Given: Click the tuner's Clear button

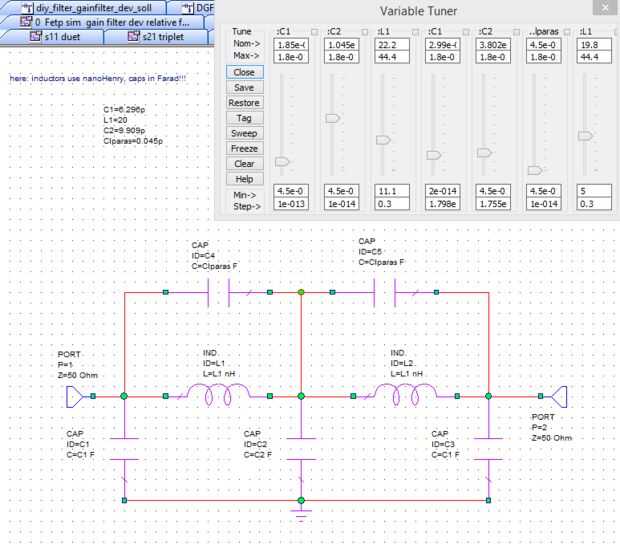Looking at the screenshot, I should coord(245,164).
